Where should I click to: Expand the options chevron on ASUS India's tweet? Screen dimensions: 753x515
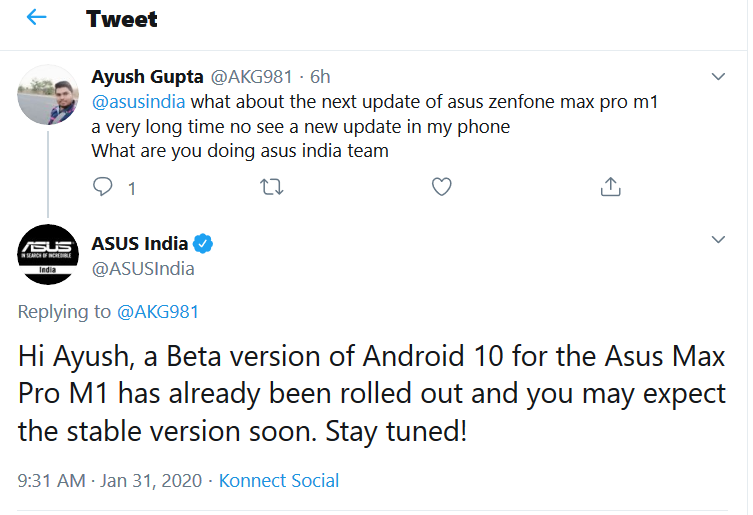coord(718,239)
